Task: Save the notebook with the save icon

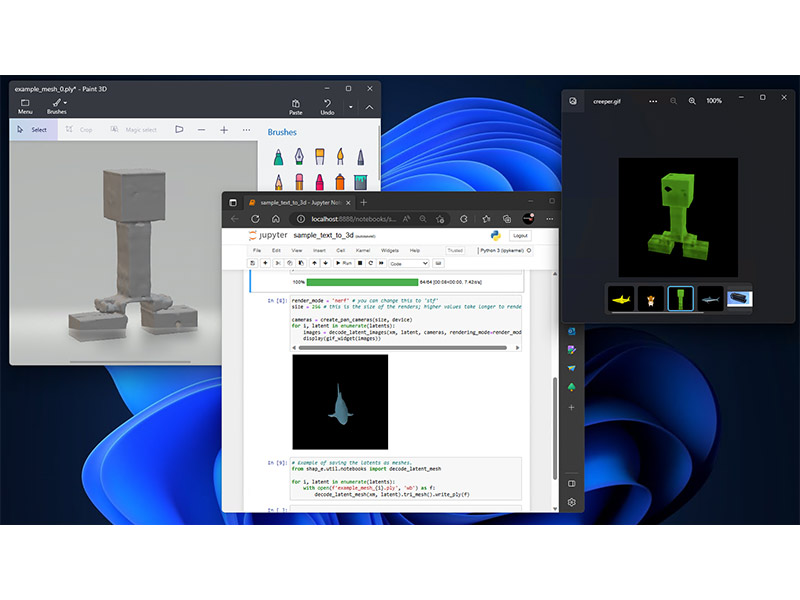Action: point(253,263)
